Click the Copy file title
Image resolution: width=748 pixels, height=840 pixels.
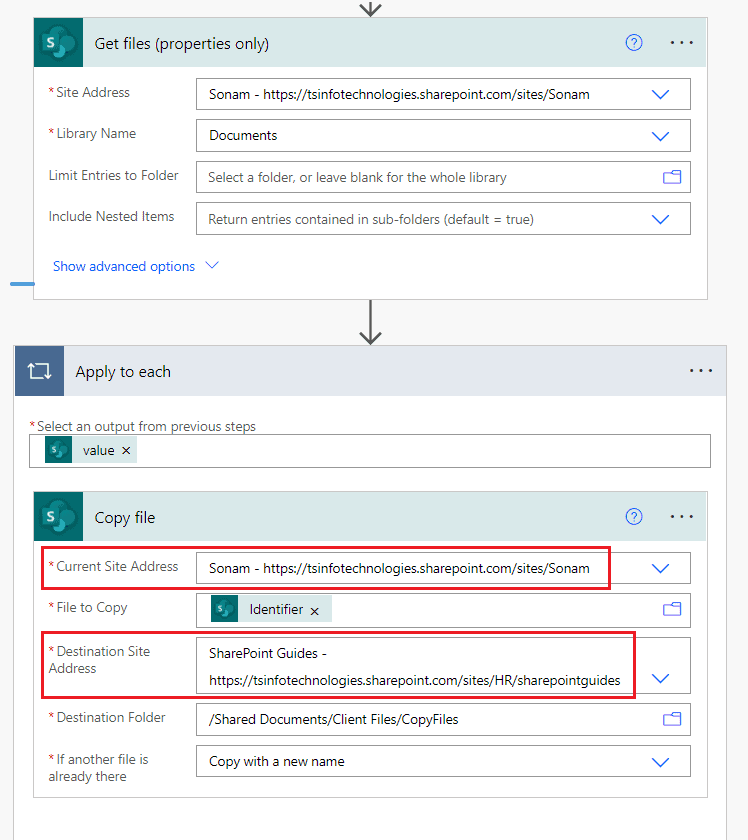125,518
